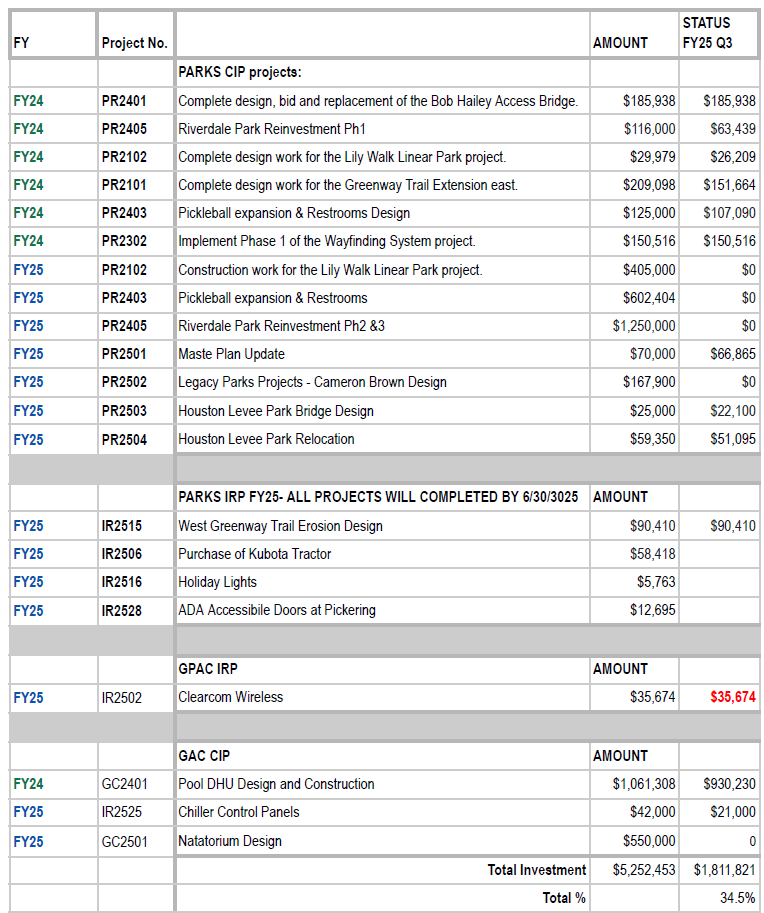Viewport: 764px width, 913px height.
Task: Click project number PR2101
Action: pyautogui.click(x=124, y=185)
